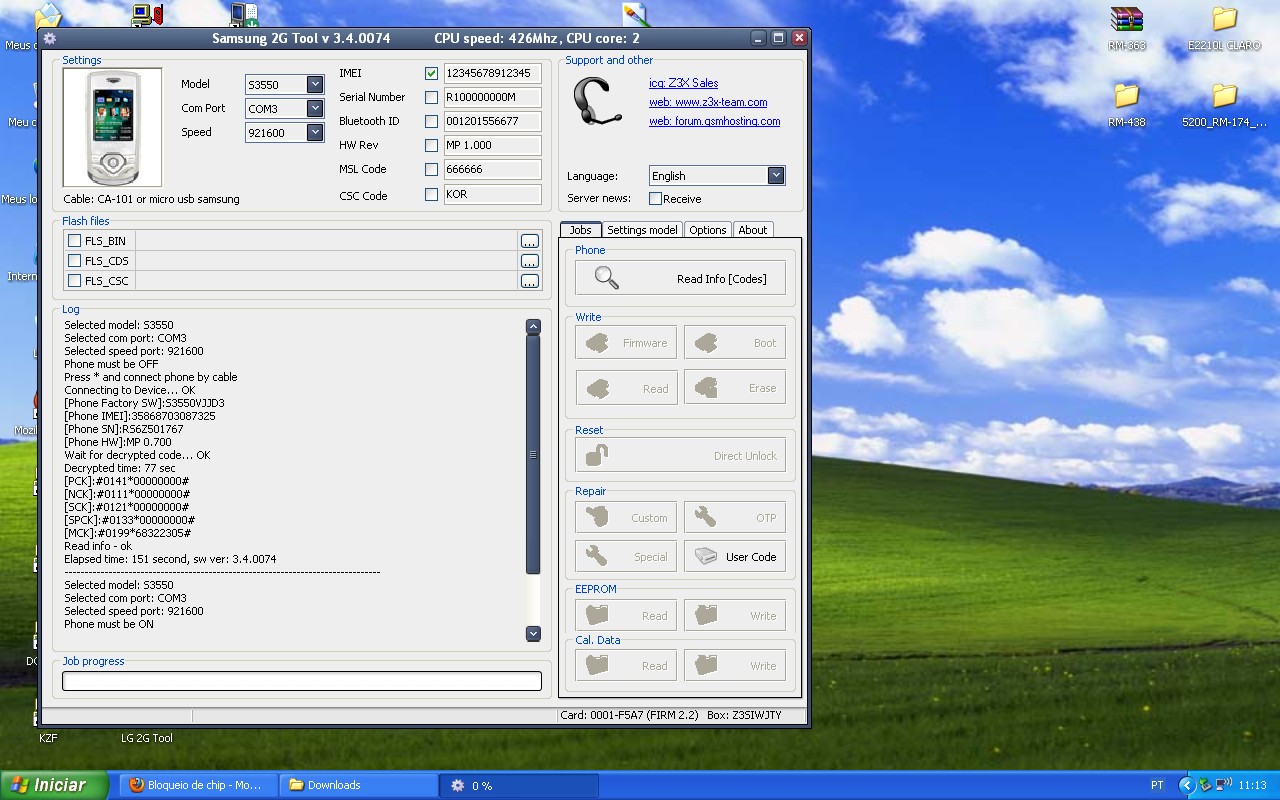Check the FLS_CDS flash file checkbox
Image resolution: width=1280 pixels, height=800 pixels.
74,261
